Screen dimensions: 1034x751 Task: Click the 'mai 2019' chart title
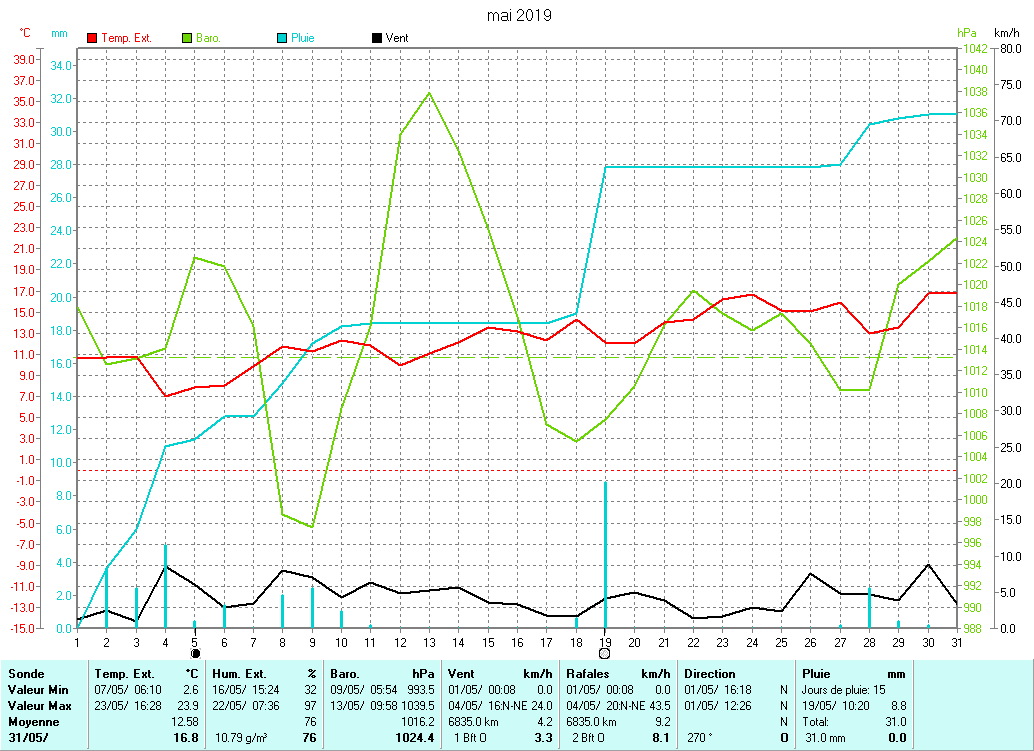518,15
